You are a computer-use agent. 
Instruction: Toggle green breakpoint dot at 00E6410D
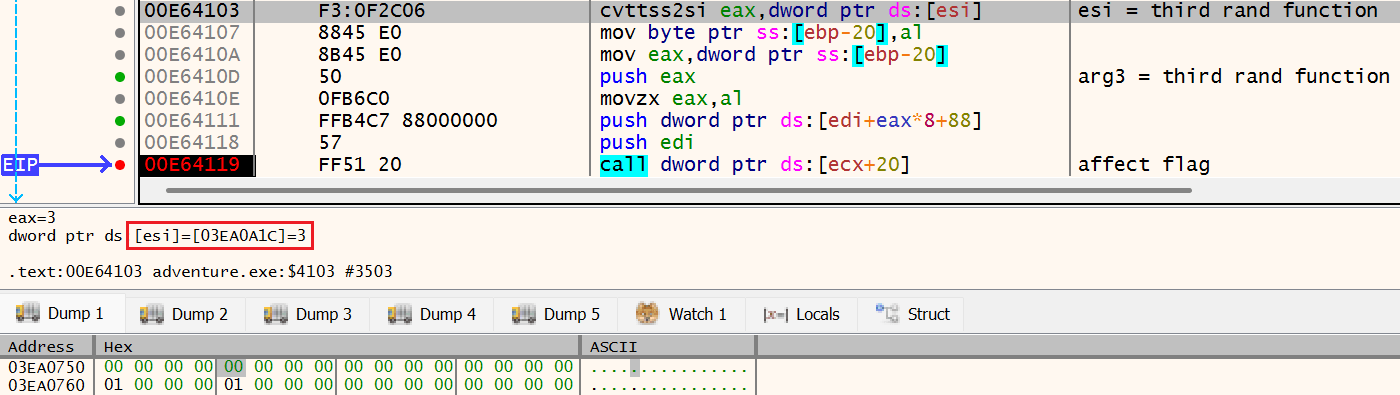(x=121, y=77)
